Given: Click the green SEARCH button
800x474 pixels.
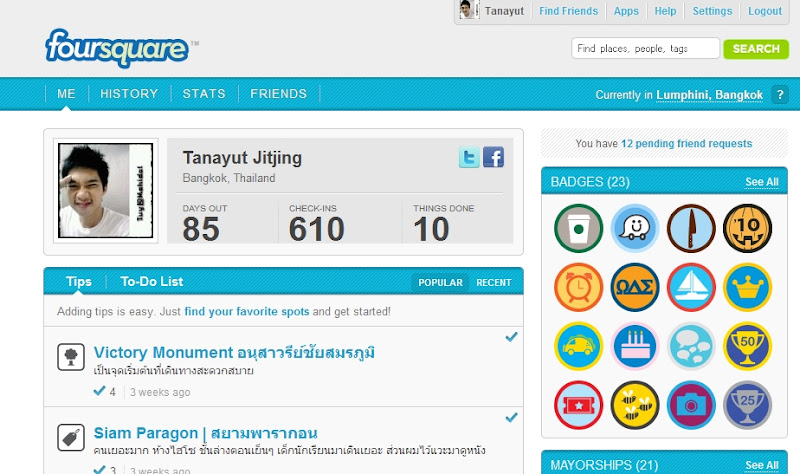Looking at the screenshot, I should [x=756, y=49].
